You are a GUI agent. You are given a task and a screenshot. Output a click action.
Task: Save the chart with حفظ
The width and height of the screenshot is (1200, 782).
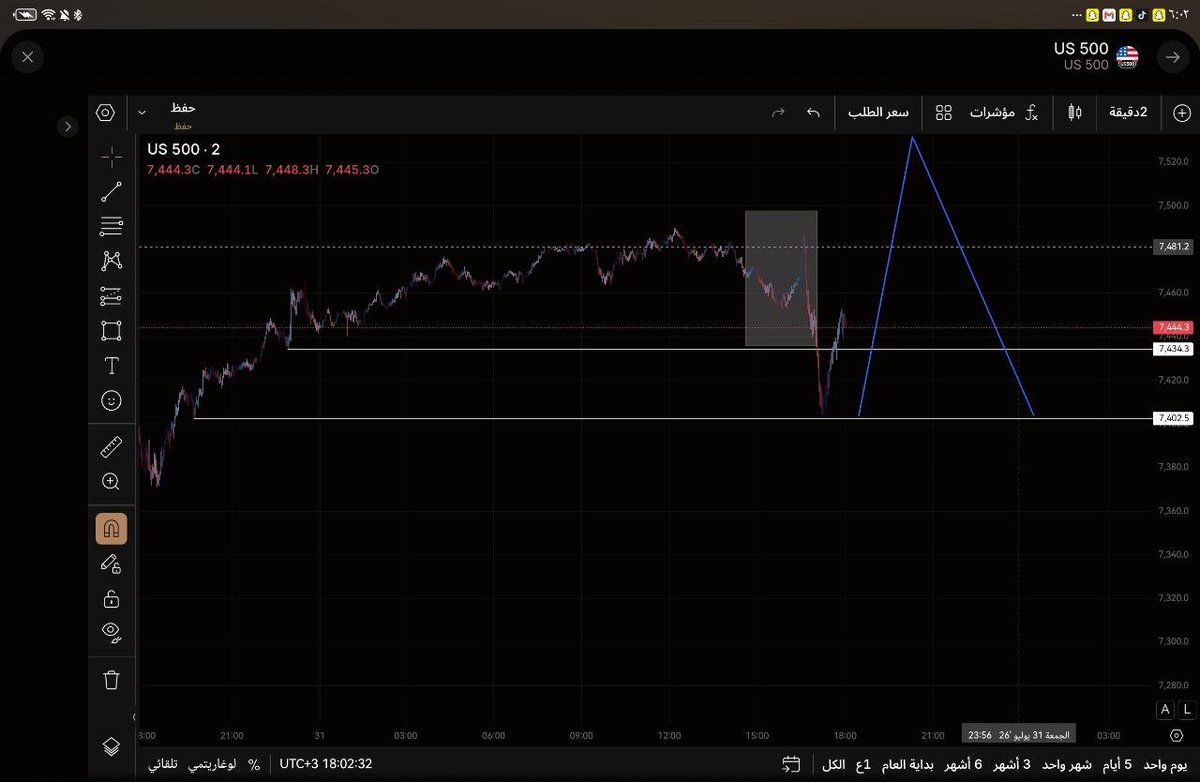[183, 108]
